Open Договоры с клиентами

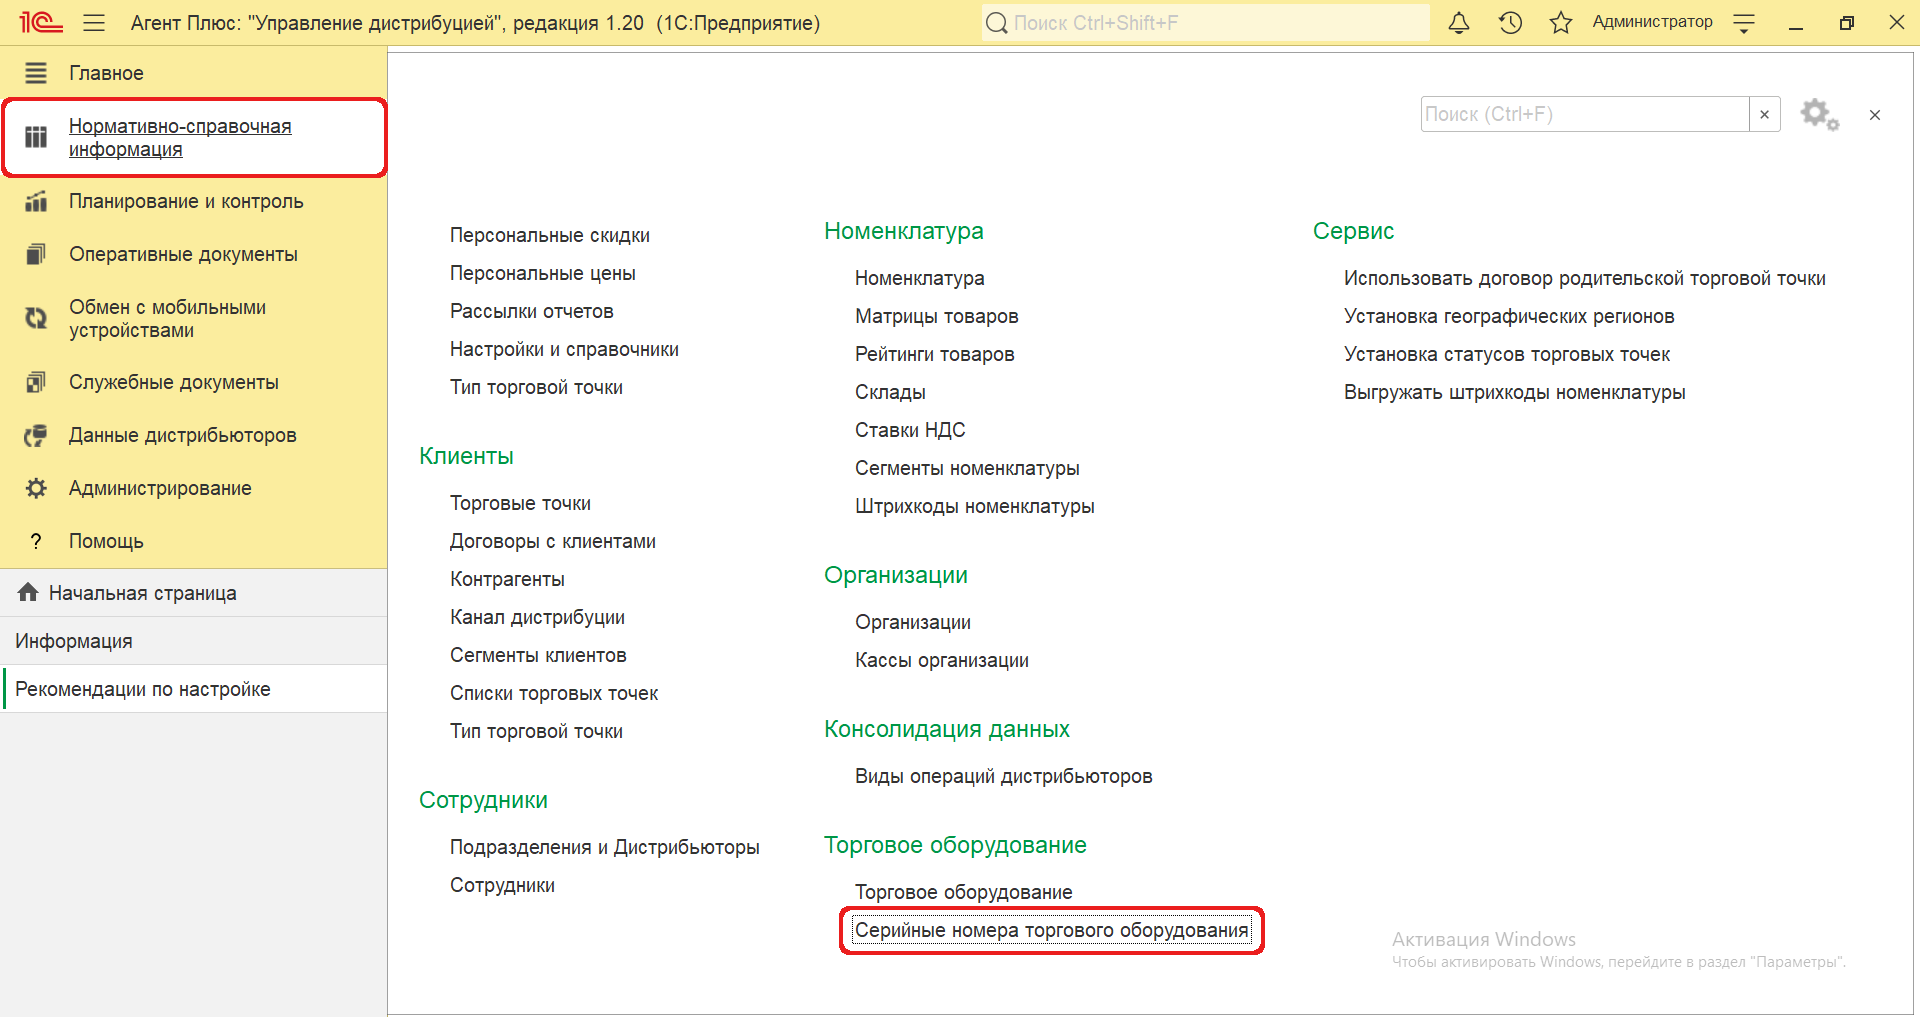(553, 541)
